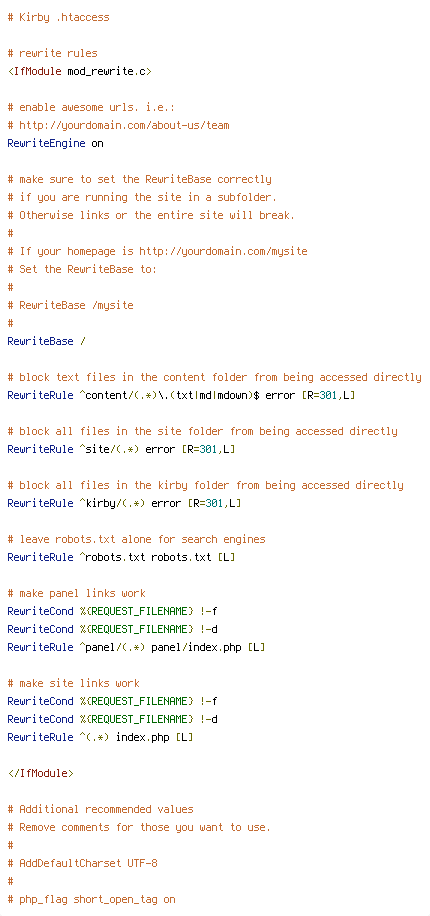Click the opening IfModule mod_rewrite.c tag
The width and height of the screenshot is (430, 916).
pos(79,71)
